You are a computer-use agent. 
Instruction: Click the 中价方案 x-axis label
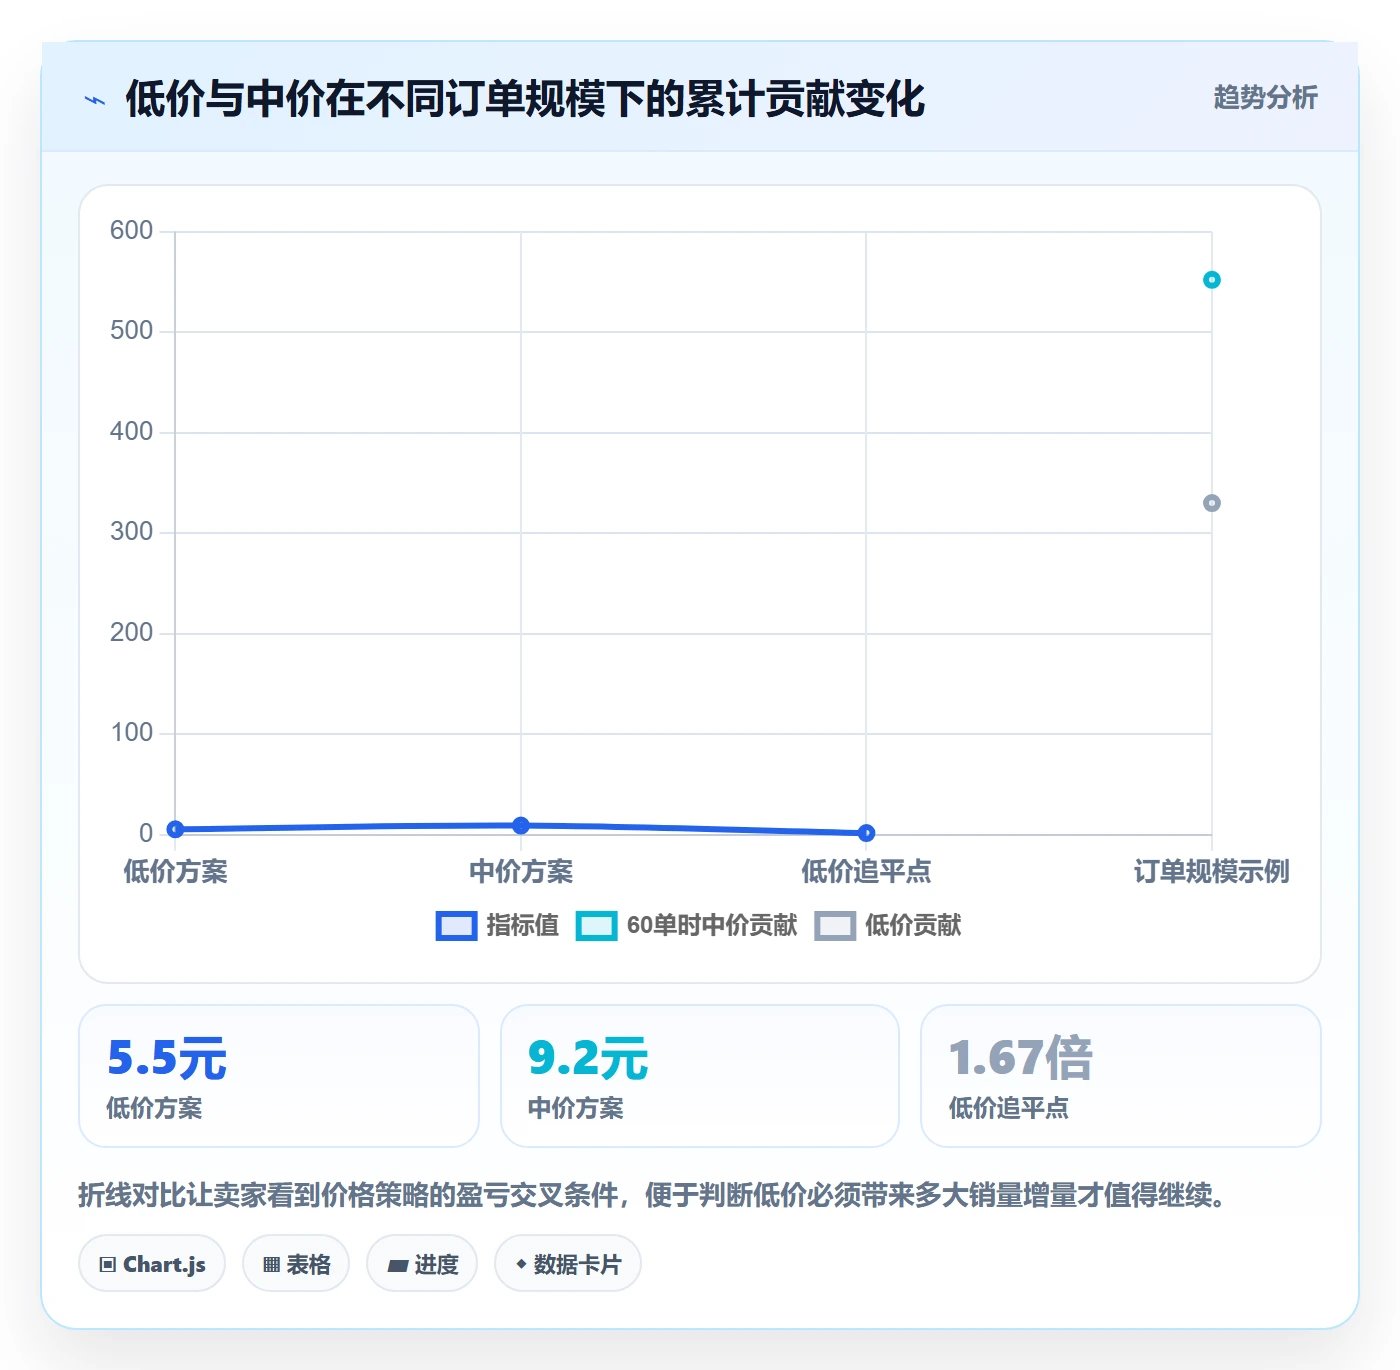tap(521, 872)
